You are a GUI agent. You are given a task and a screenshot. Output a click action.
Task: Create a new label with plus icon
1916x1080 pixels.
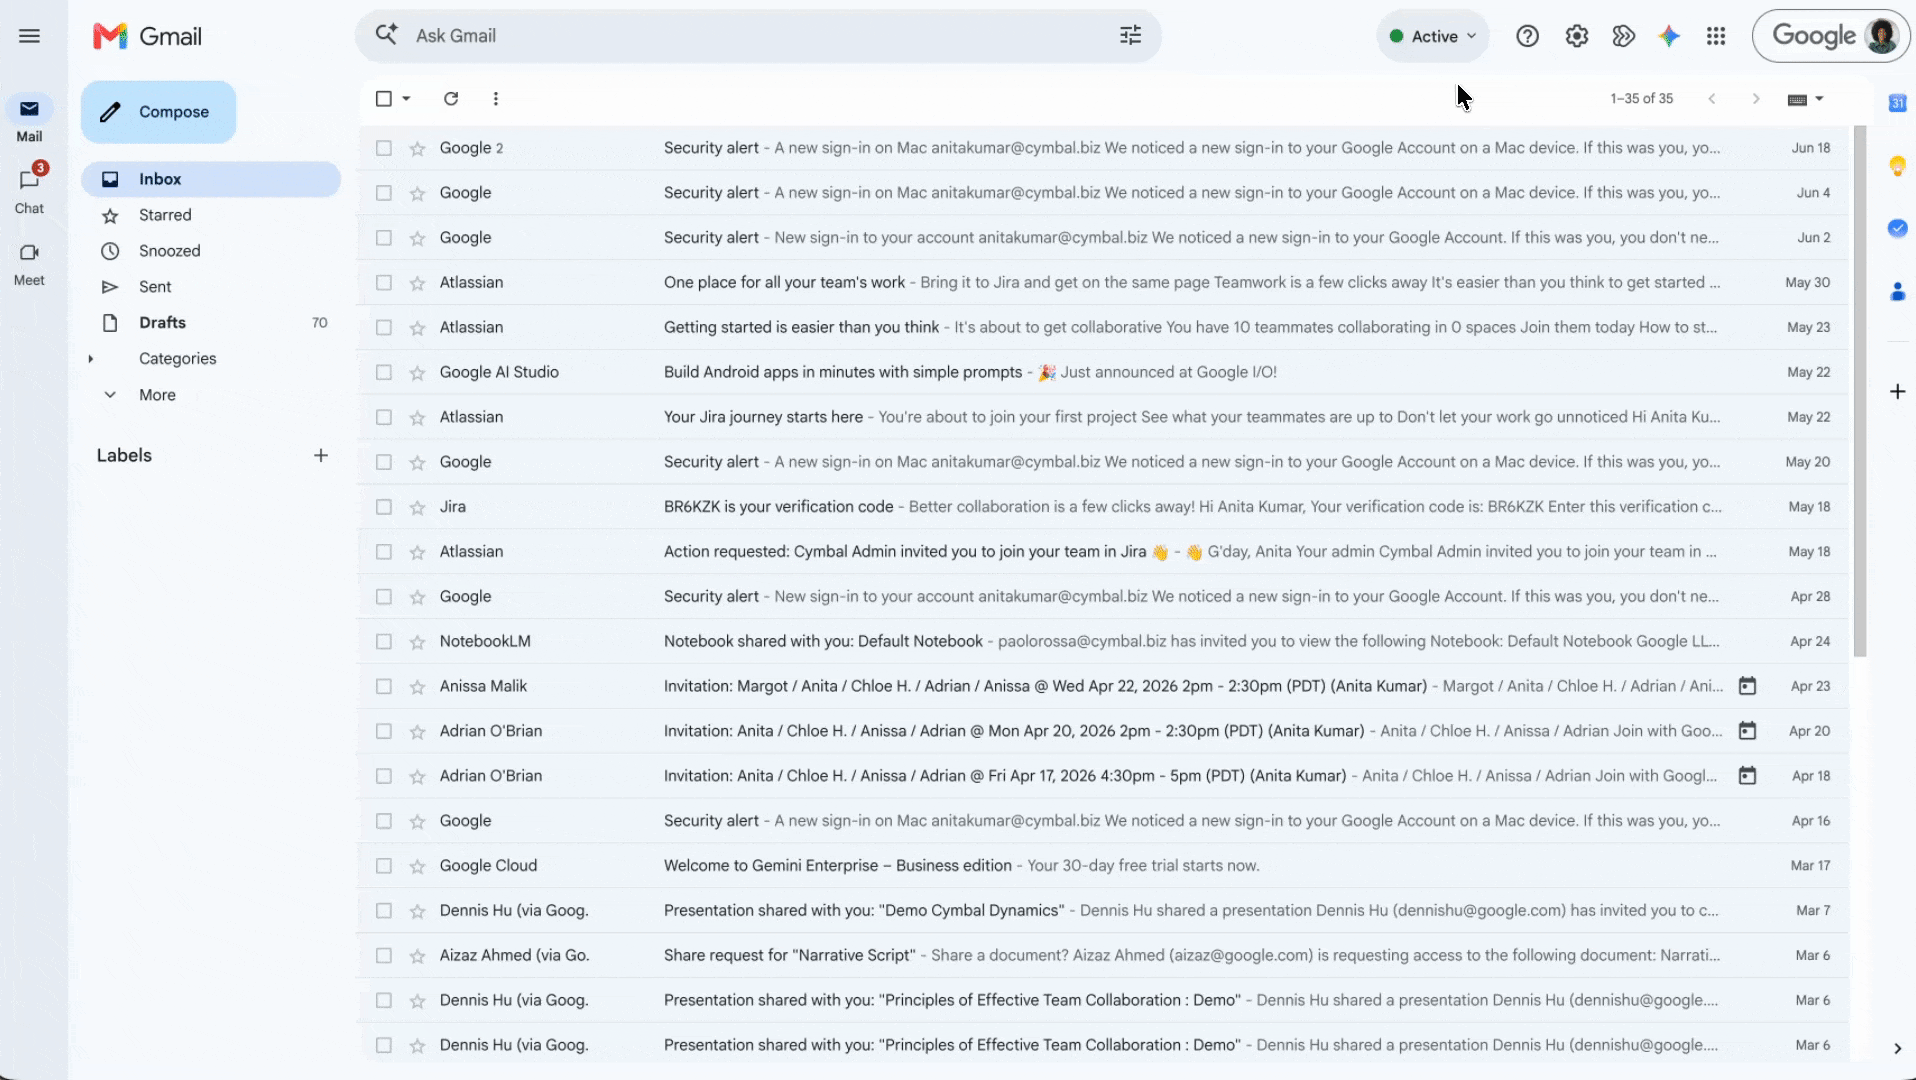point(320,455)
